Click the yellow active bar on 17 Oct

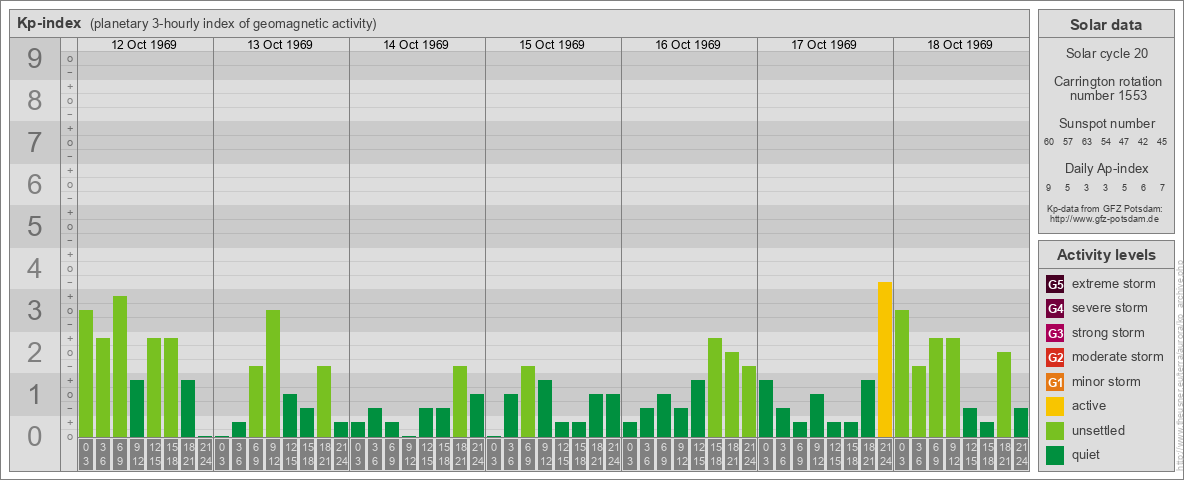[x=885, y=359]
